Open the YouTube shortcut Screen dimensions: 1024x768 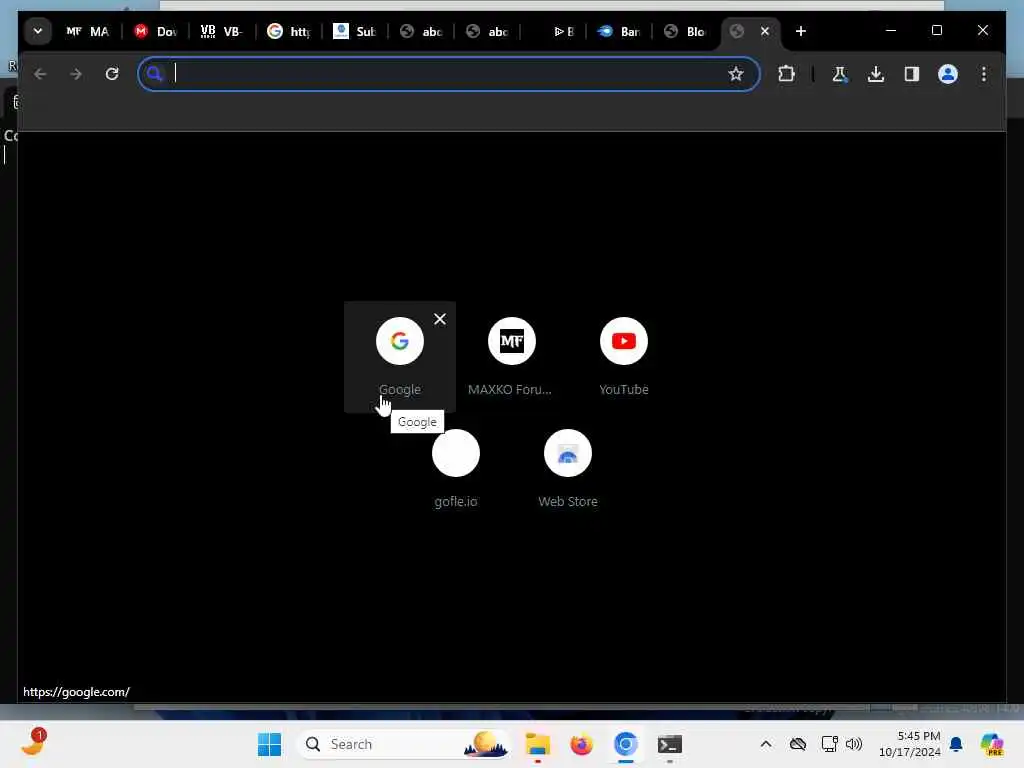tap(624, 357)
